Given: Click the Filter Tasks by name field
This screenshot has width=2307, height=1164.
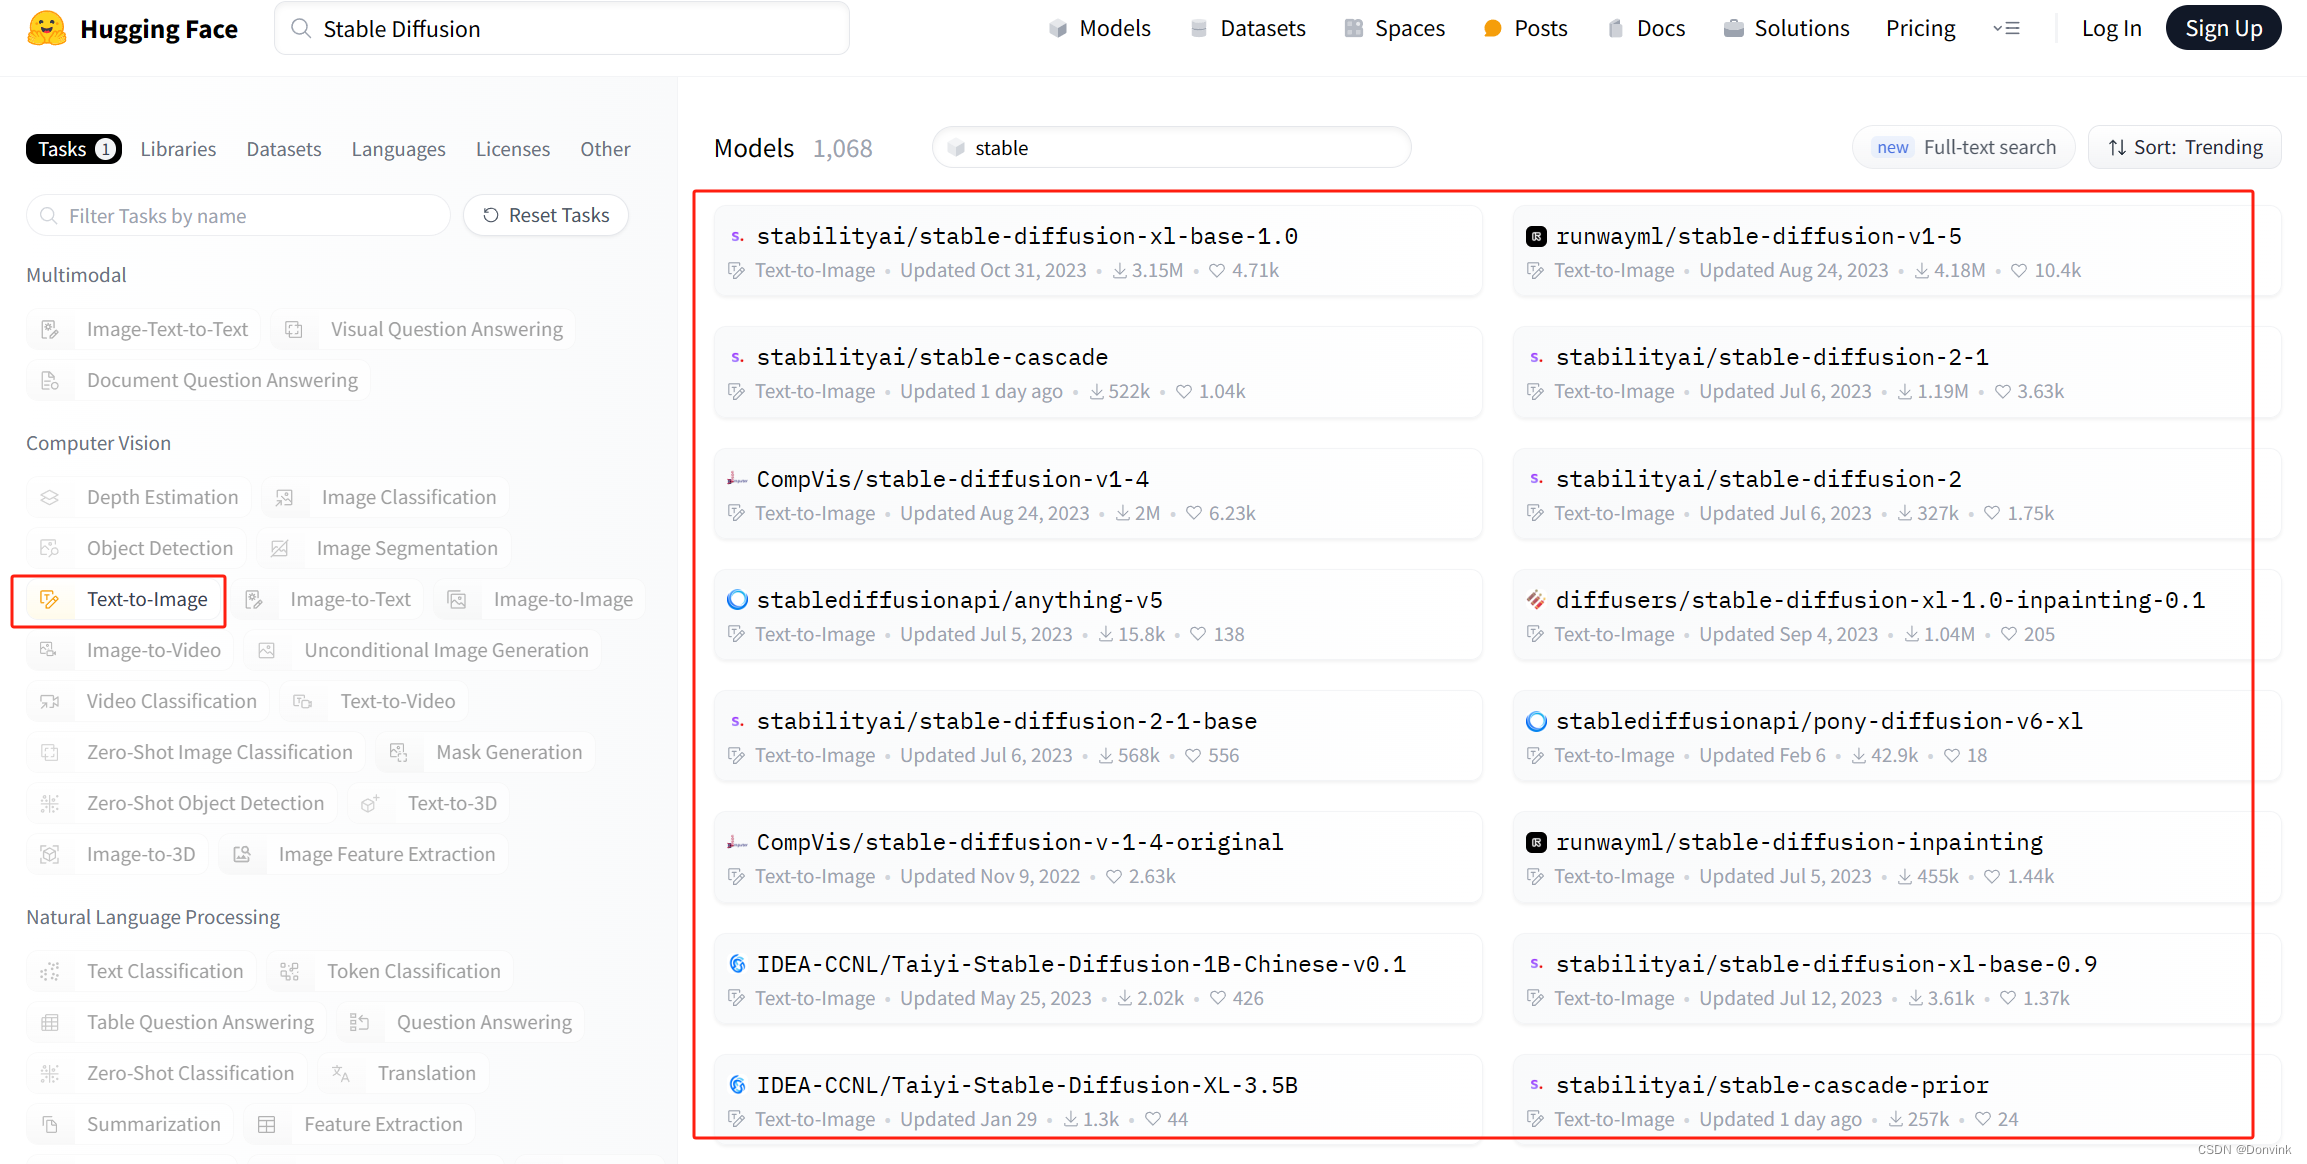Looking at the screenshot, I should click(x=240, y=216).
